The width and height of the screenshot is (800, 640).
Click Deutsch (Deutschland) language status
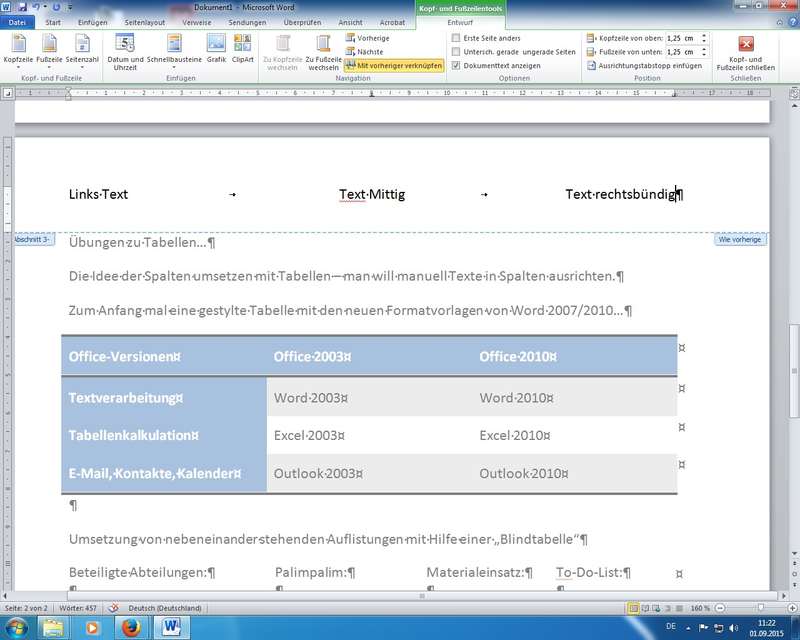pos(165,608)
